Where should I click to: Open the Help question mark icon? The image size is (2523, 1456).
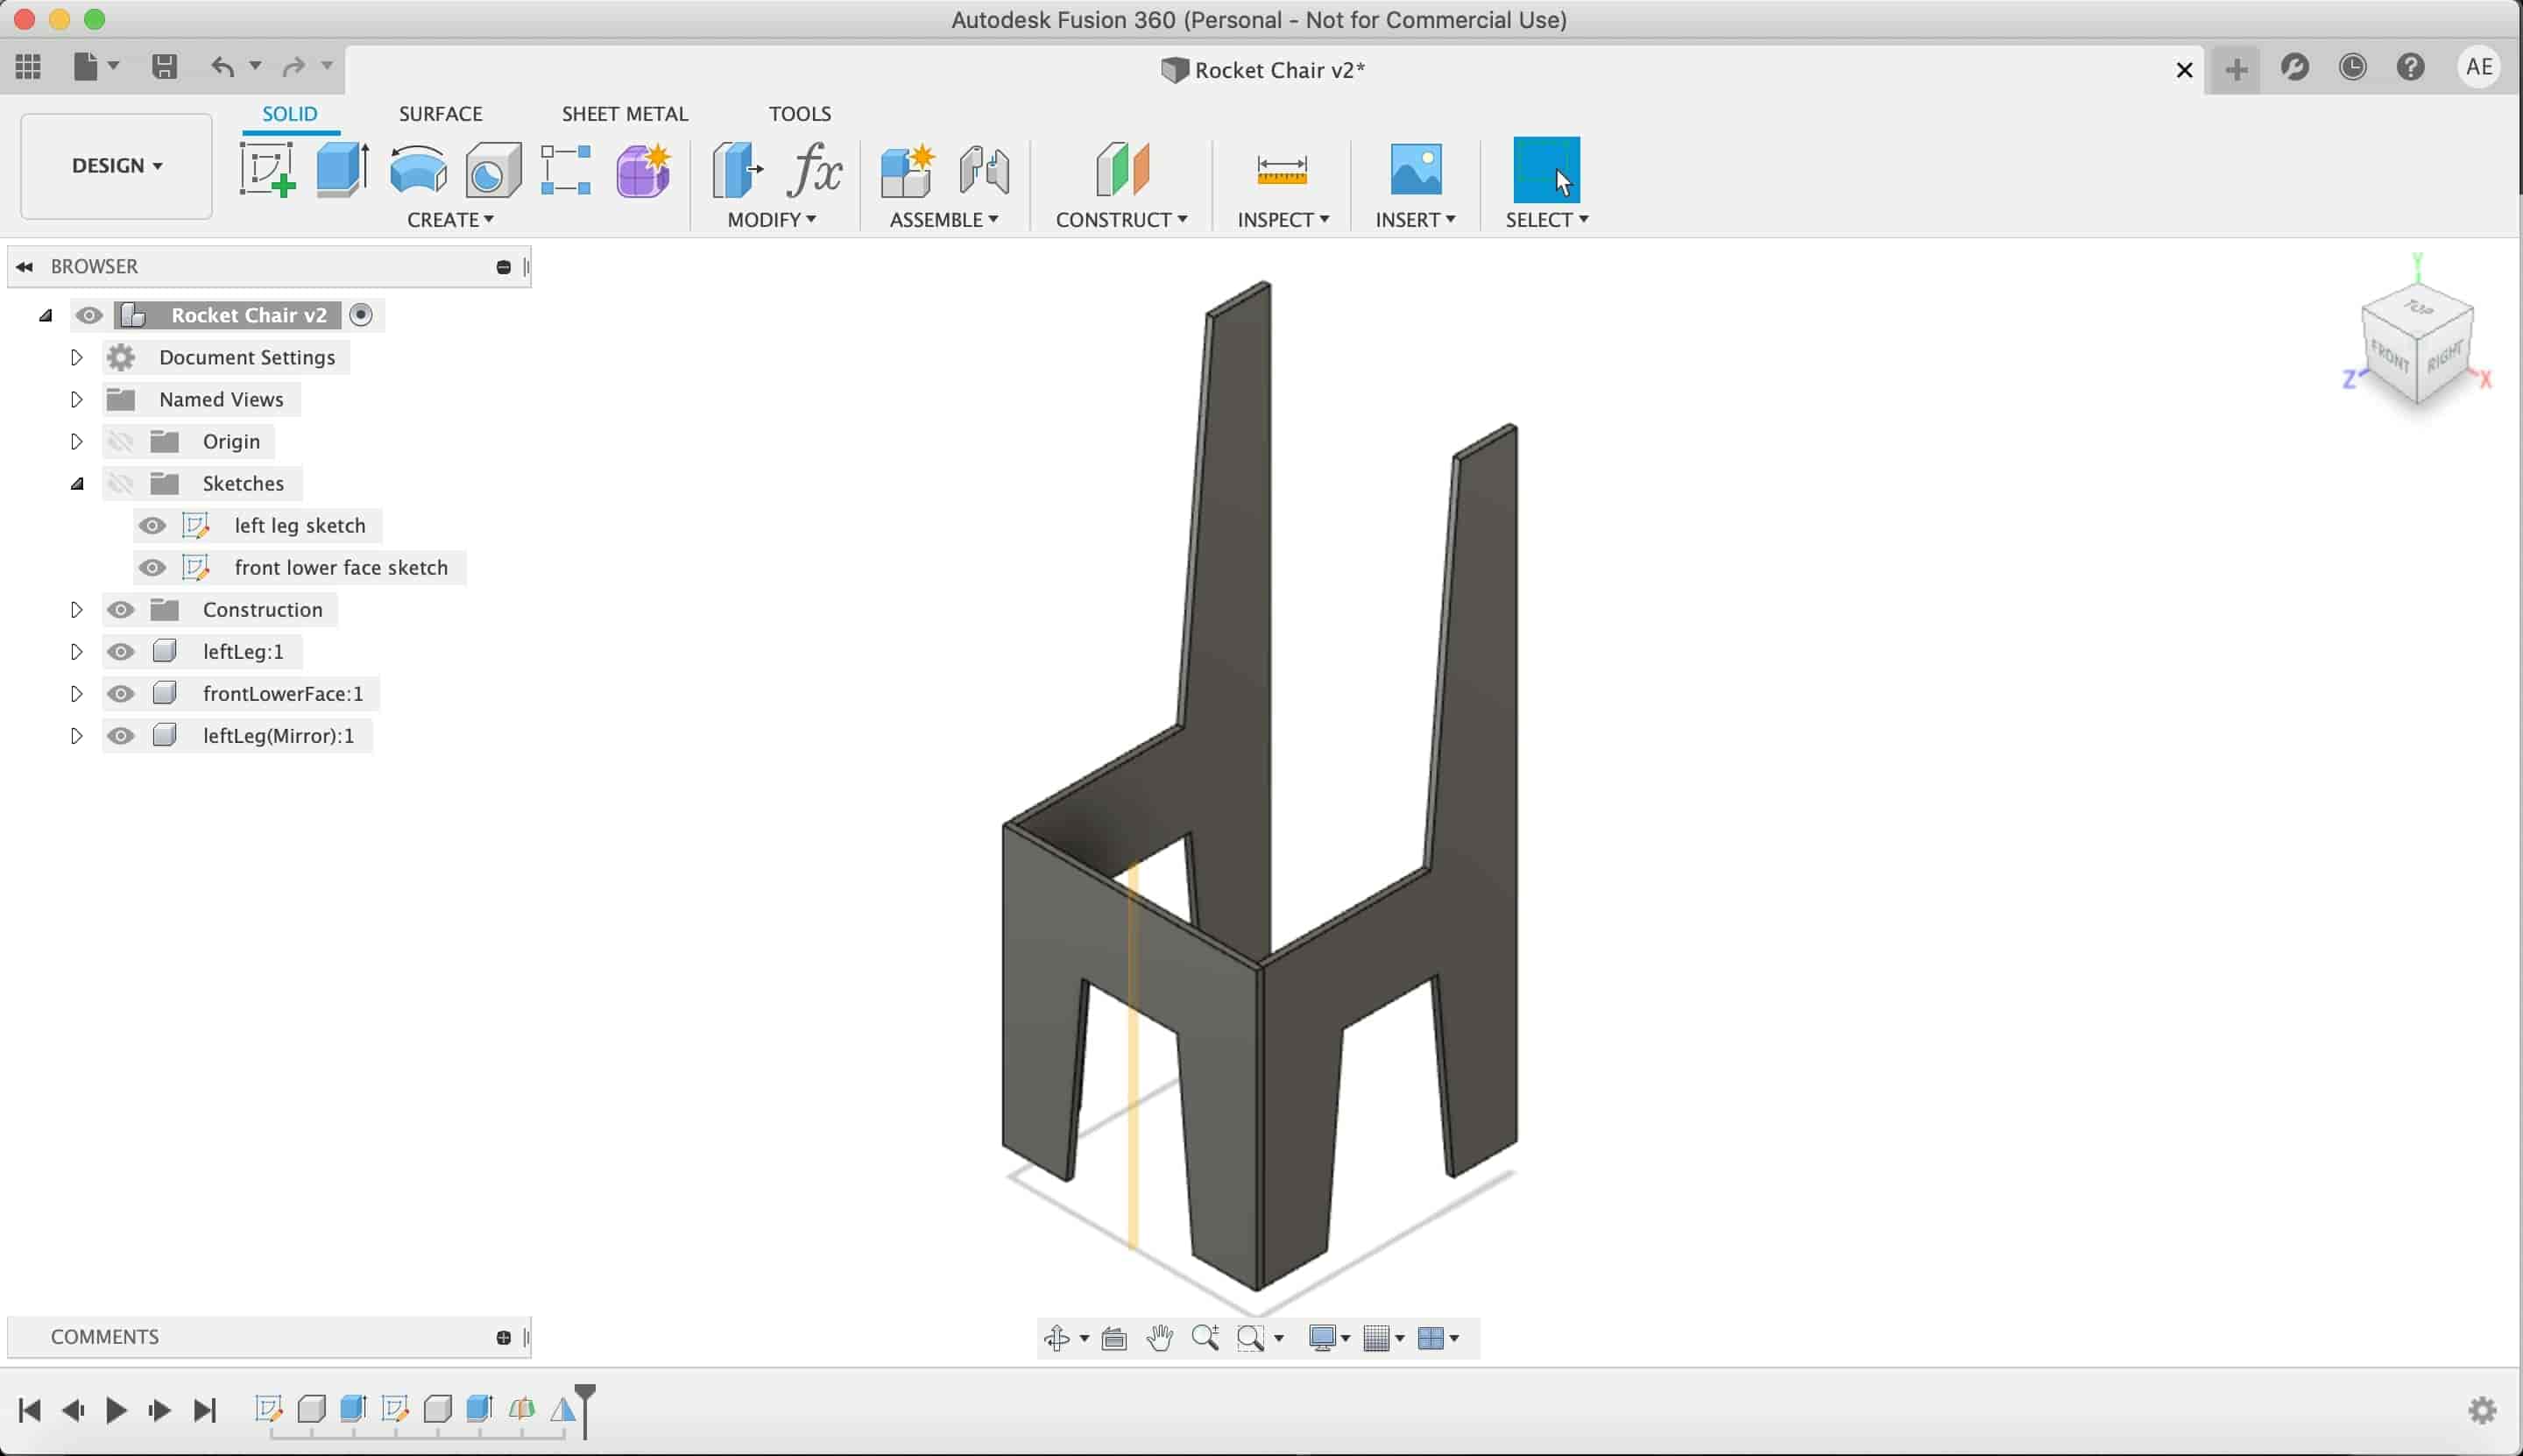click(x=2411, y=67)
